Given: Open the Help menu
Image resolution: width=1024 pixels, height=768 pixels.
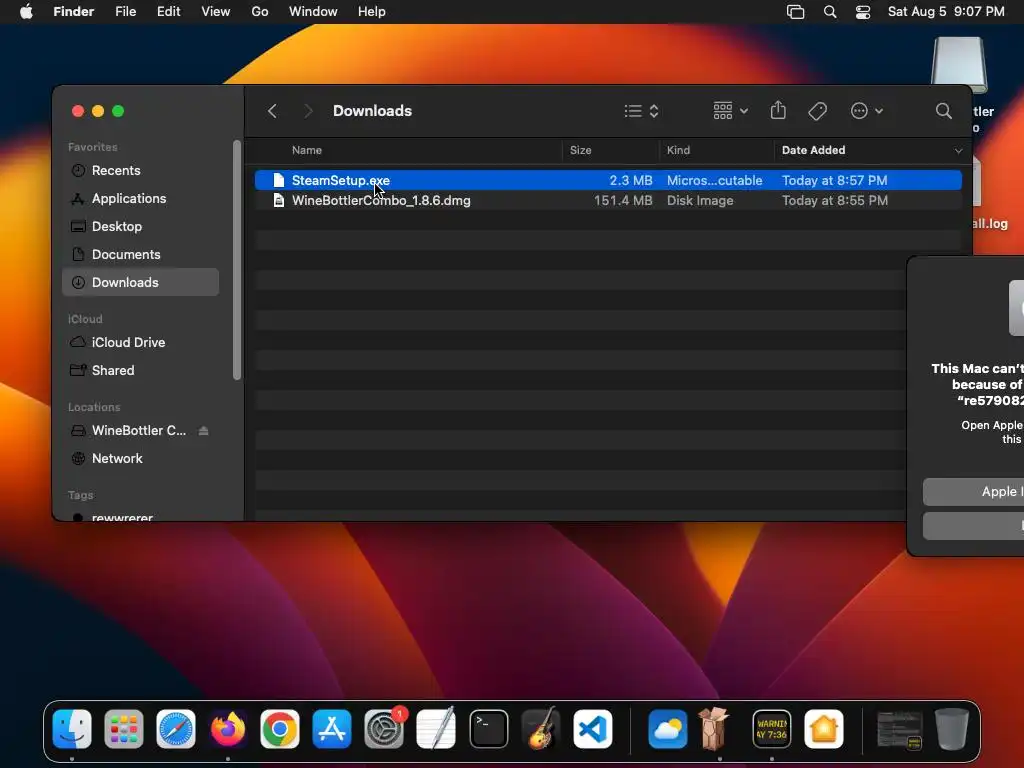Looking at the screenshot, I should click(x=372, y=12).
